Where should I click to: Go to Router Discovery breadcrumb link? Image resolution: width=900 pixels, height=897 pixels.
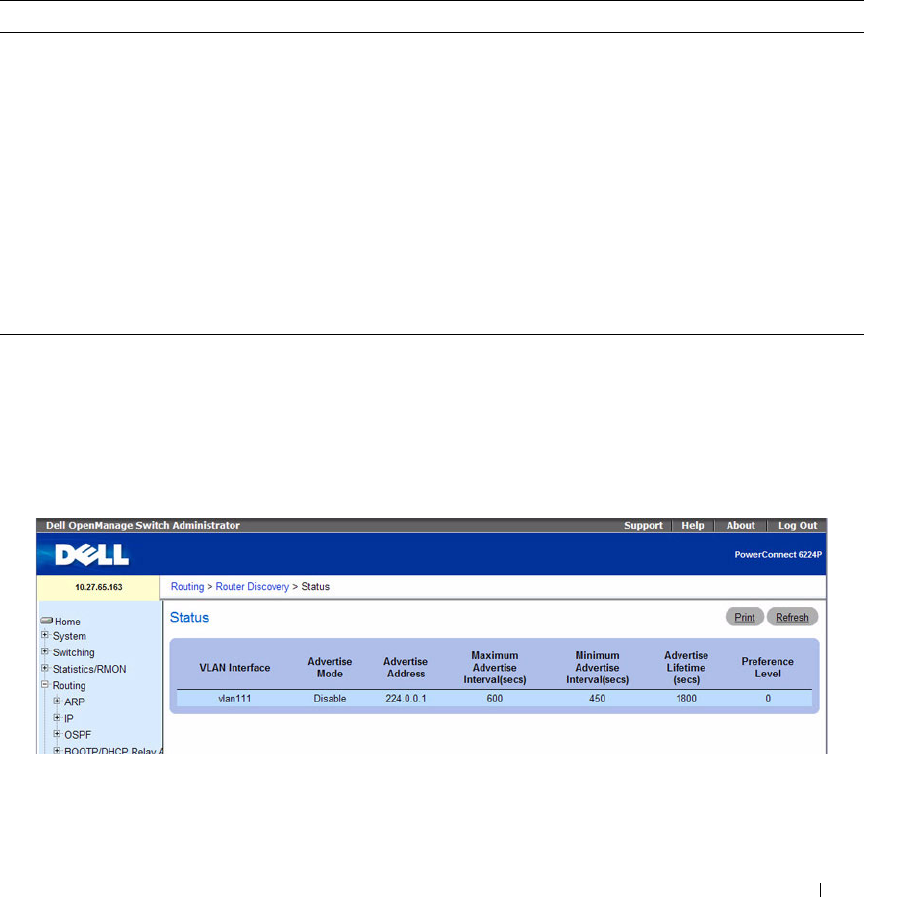click(x=252, y=587)
